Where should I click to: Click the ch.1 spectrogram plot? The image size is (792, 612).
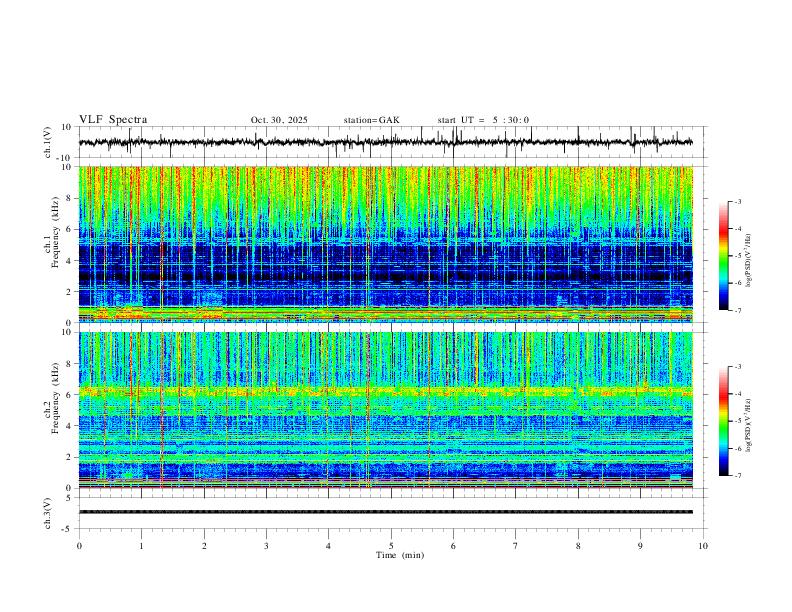(x=385, y=244)
